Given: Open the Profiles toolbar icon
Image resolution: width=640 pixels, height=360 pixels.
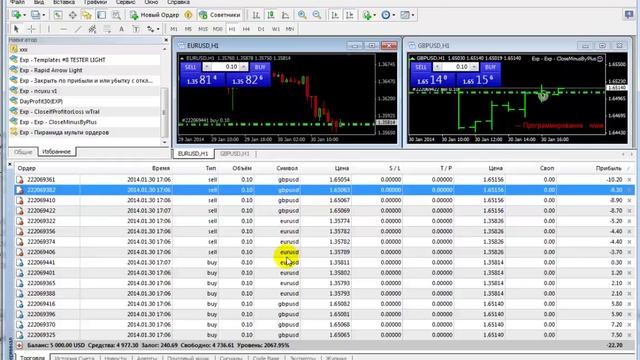Looking at the screenshot, I should [36, 15].
